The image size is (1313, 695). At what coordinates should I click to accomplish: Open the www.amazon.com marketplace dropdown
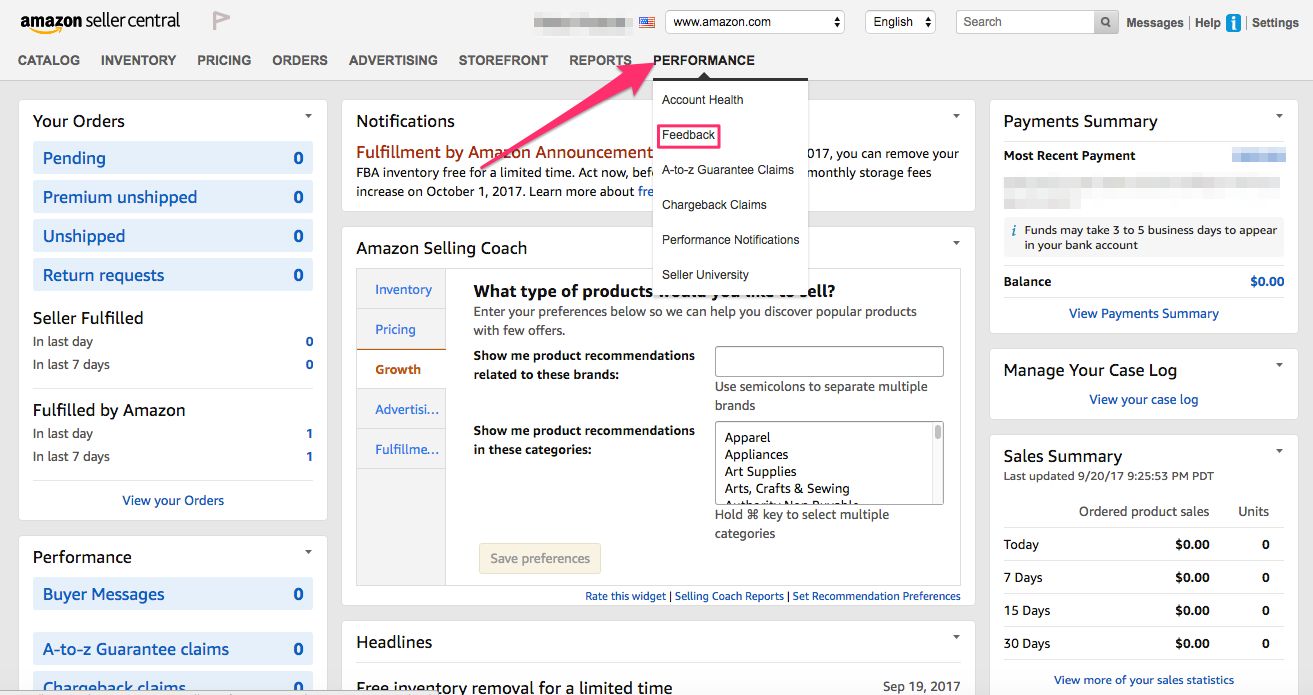coord(755,22)
